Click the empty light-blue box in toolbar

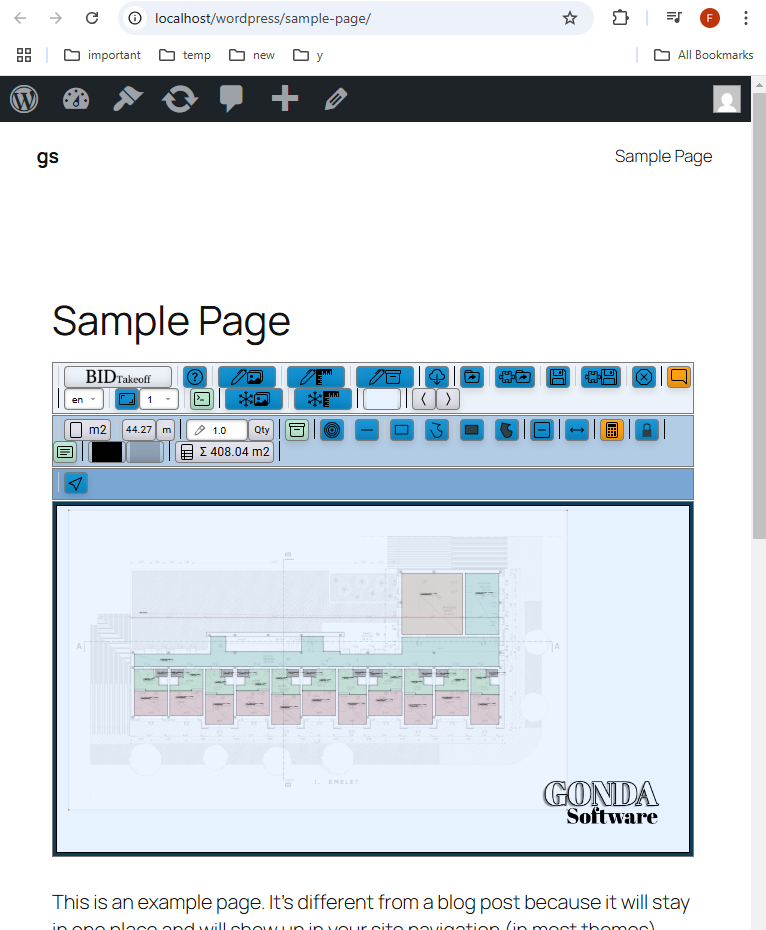tap(382, 399)
